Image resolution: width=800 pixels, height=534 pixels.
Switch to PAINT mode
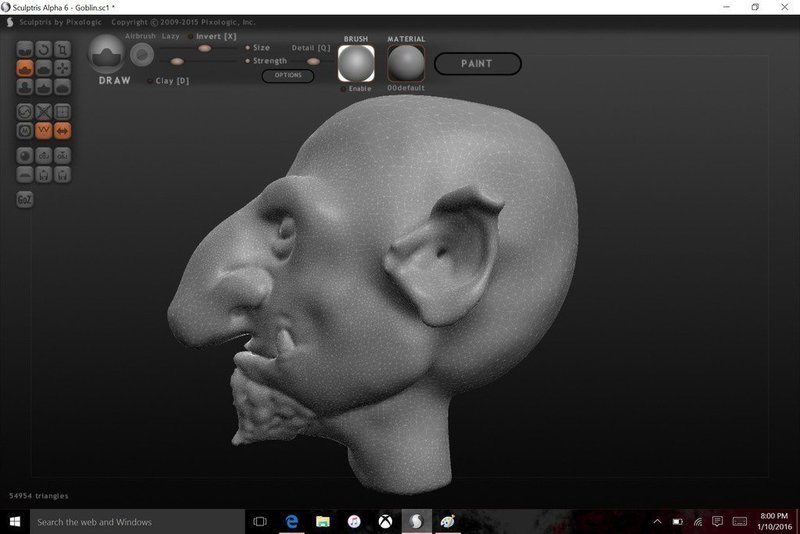point(478,64)
